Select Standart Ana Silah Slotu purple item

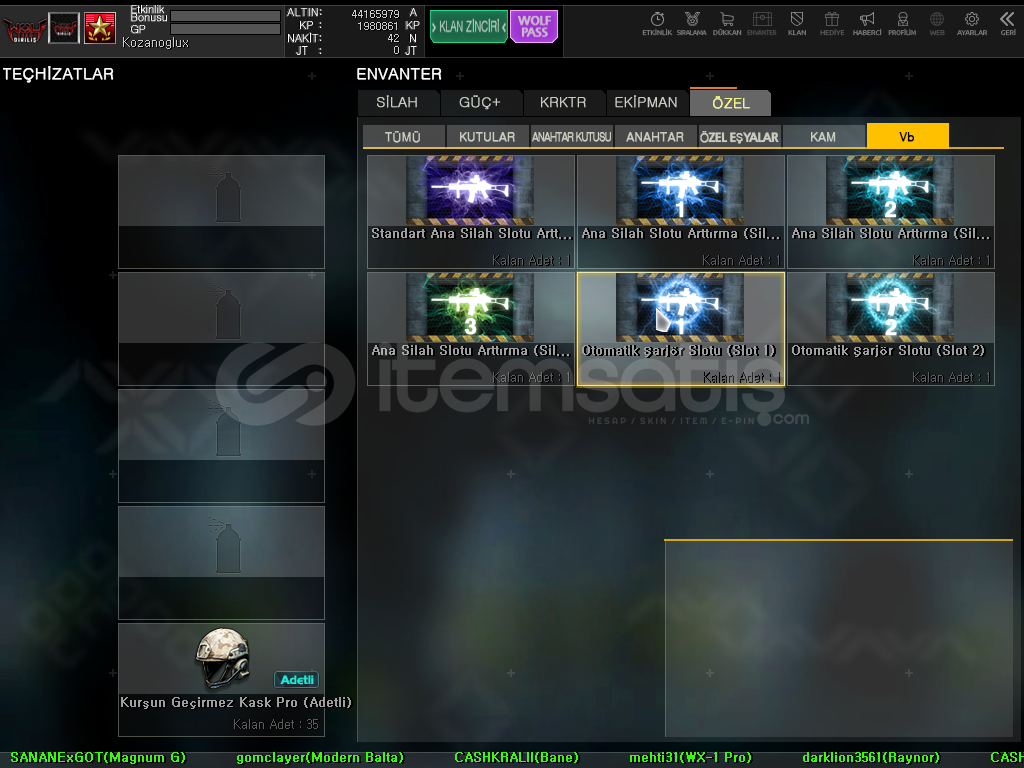pyautogui.click(x=471, y=212)
